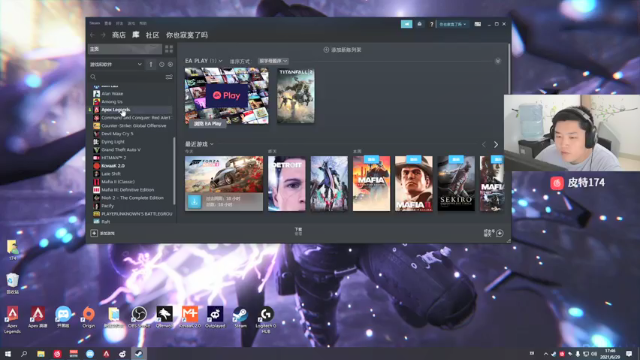Click the Forza Horizon download button
The width and height of the screenshot is (640, 360).
point(194,201)
